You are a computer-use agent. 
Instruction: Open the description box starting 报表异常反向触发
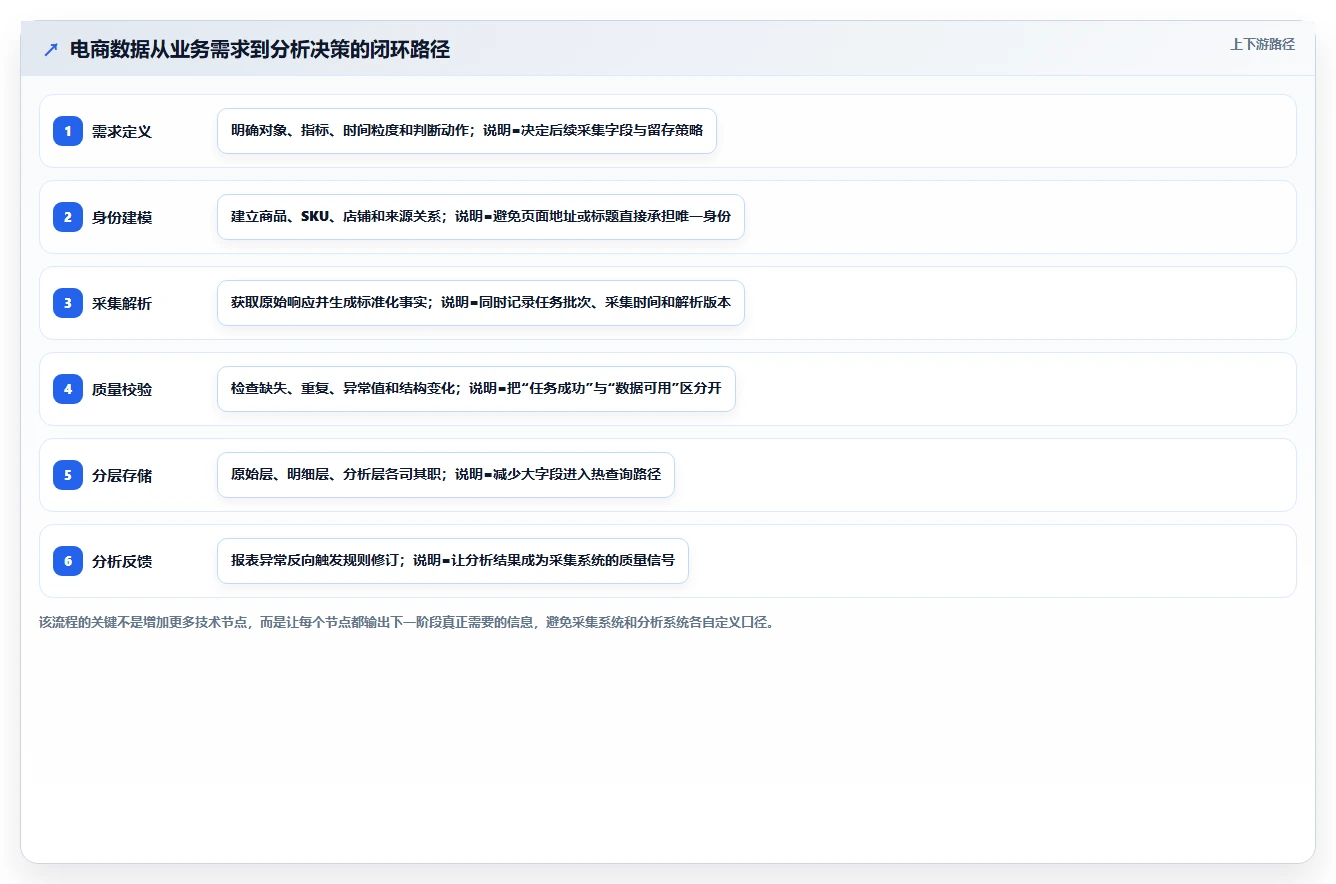[x=453, y=561]
